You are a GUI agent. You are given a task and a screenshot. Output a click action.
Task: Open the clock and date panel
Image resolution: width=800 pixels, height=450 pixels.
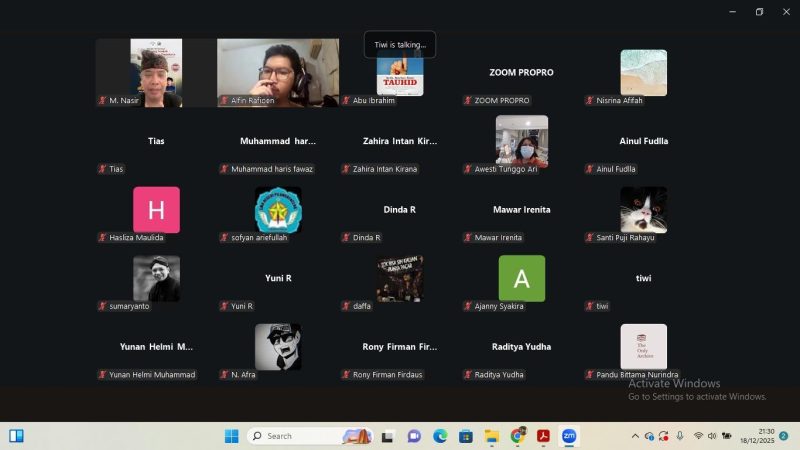click(x=756, y=436)
